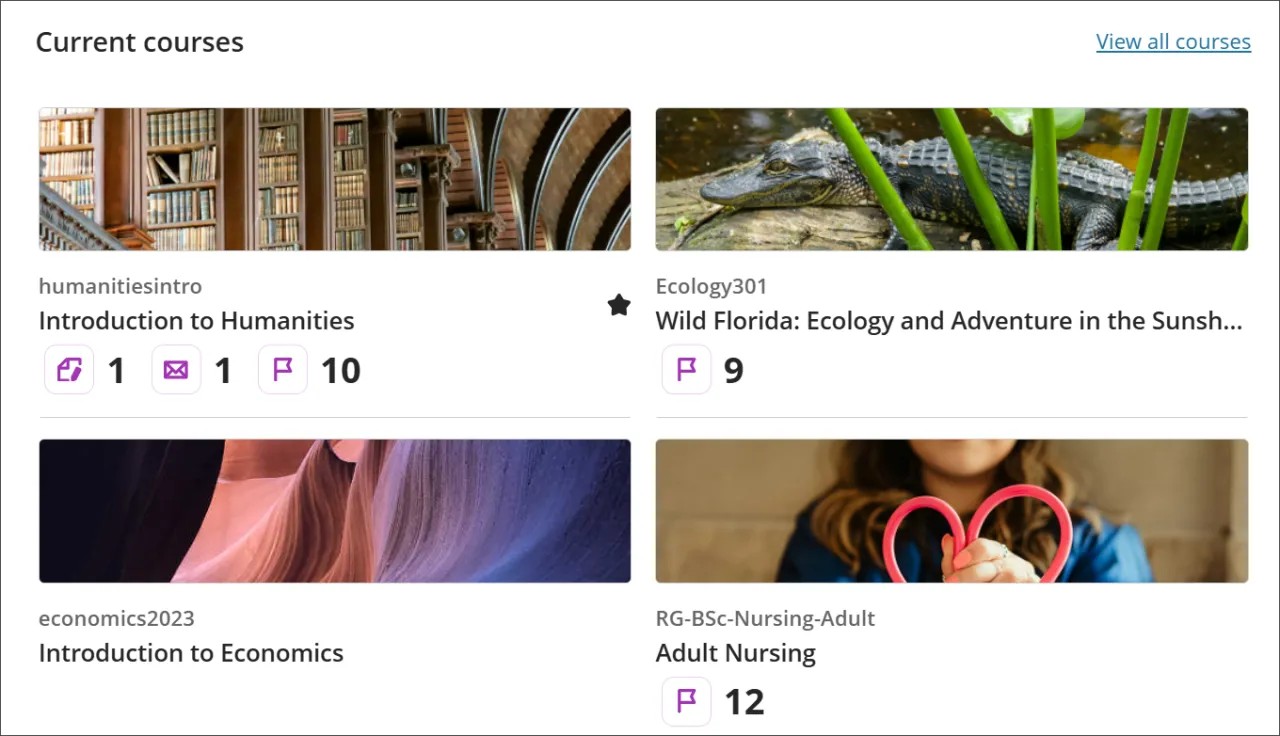The width and height of the screenshot is (1280, 736).
Task: Open the Wild Florida: Ecology and Adventure course
Action: (948, 321)
